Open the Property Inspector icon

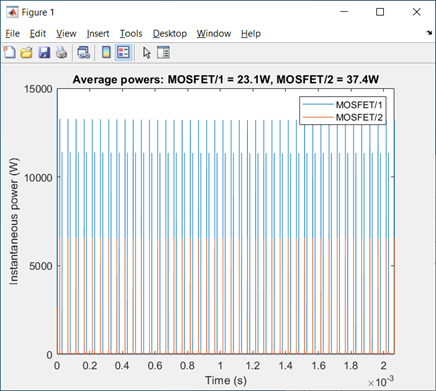[163, 53]
